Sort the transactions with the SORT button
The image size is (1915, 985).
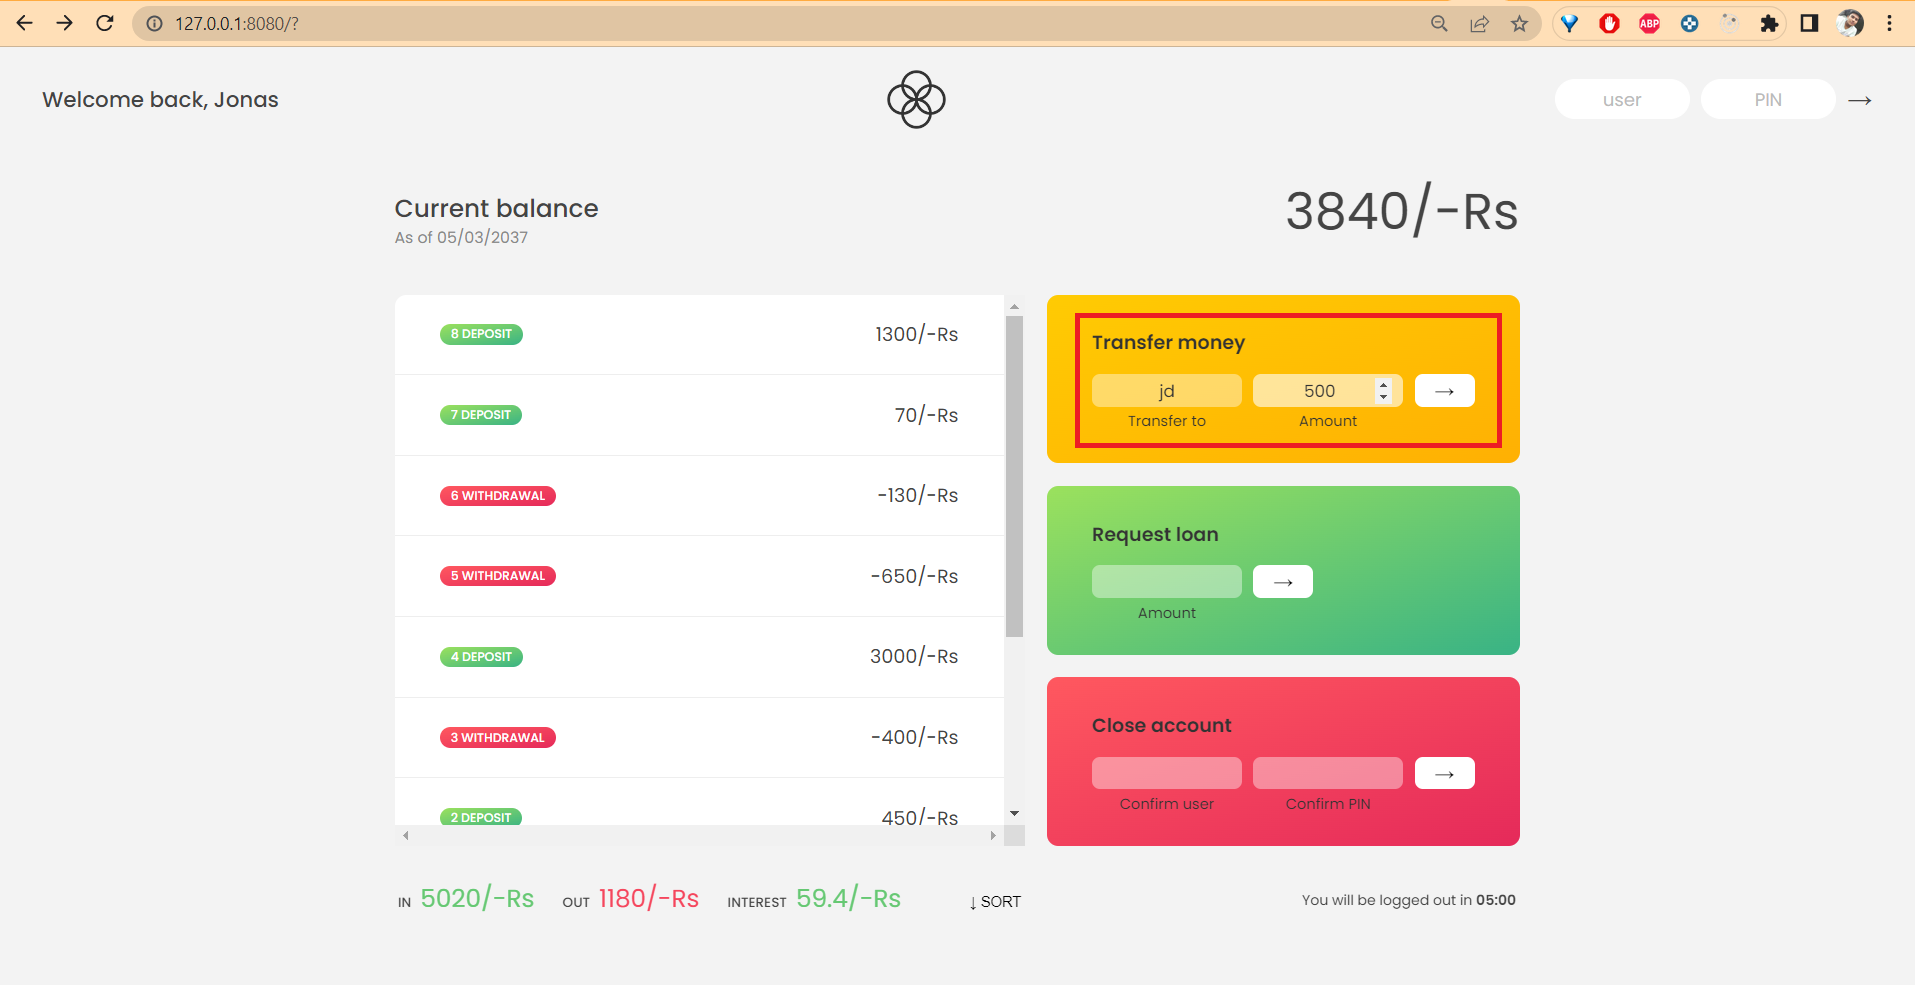994,901
